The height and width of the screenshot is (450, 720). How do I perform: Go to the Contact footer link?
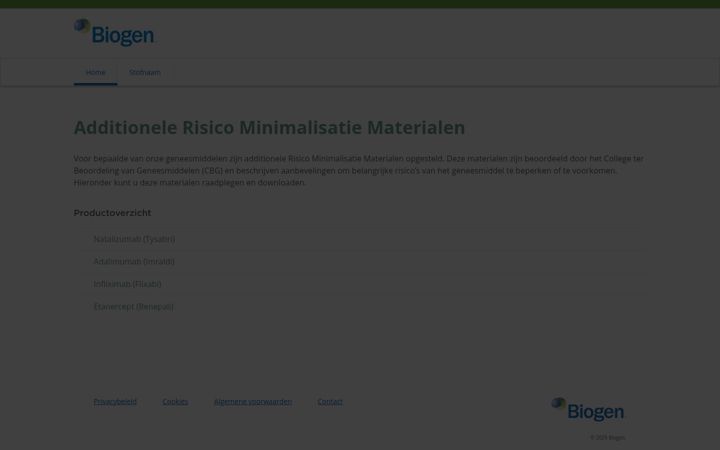pos(330,402)
